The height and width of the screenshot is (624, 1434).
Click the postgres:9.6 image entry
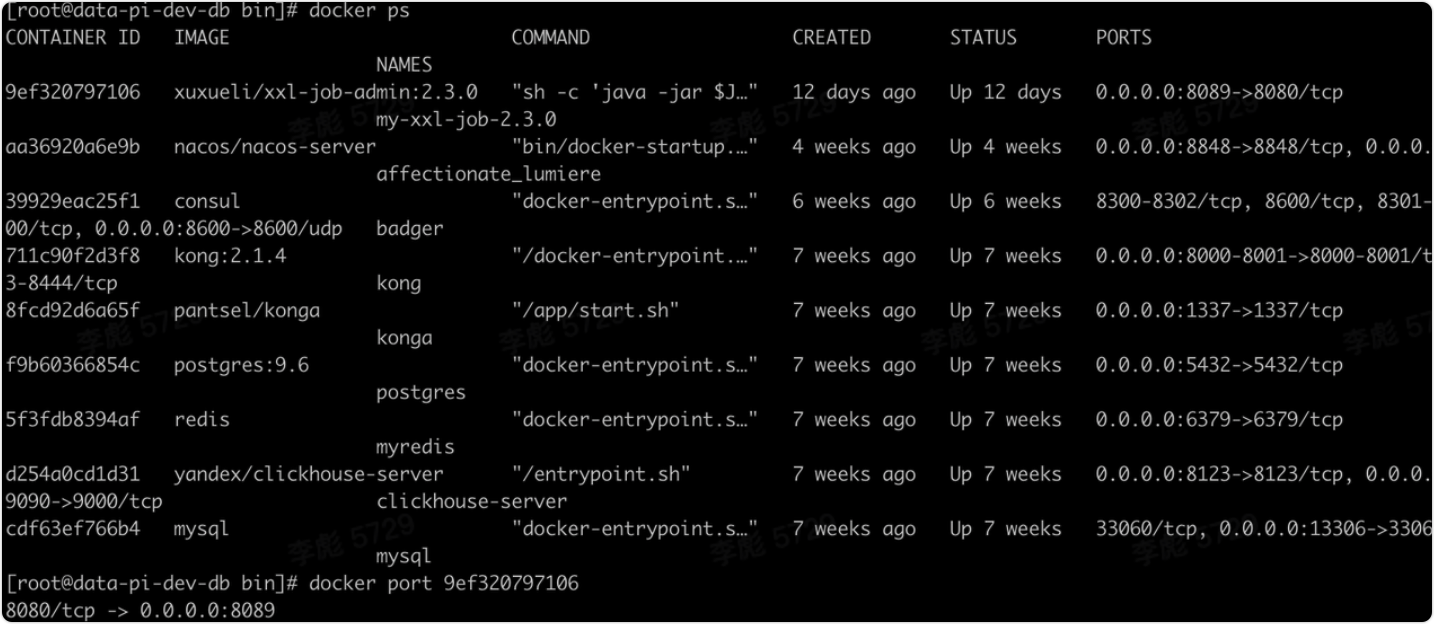point(241,365)
